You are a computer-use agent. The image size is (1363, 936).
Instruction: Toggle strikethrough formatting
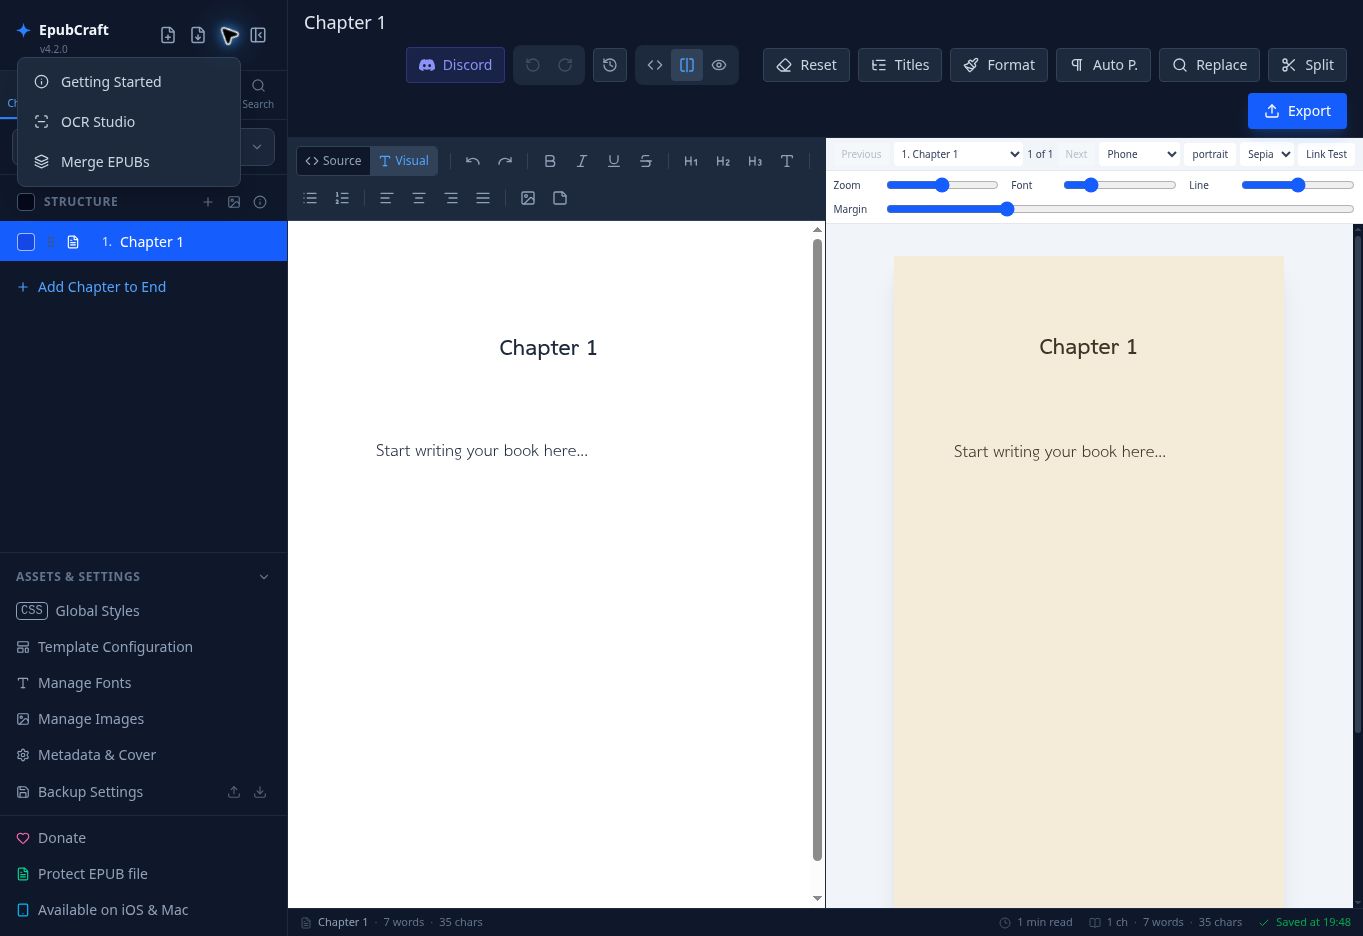tap(646, 161)
